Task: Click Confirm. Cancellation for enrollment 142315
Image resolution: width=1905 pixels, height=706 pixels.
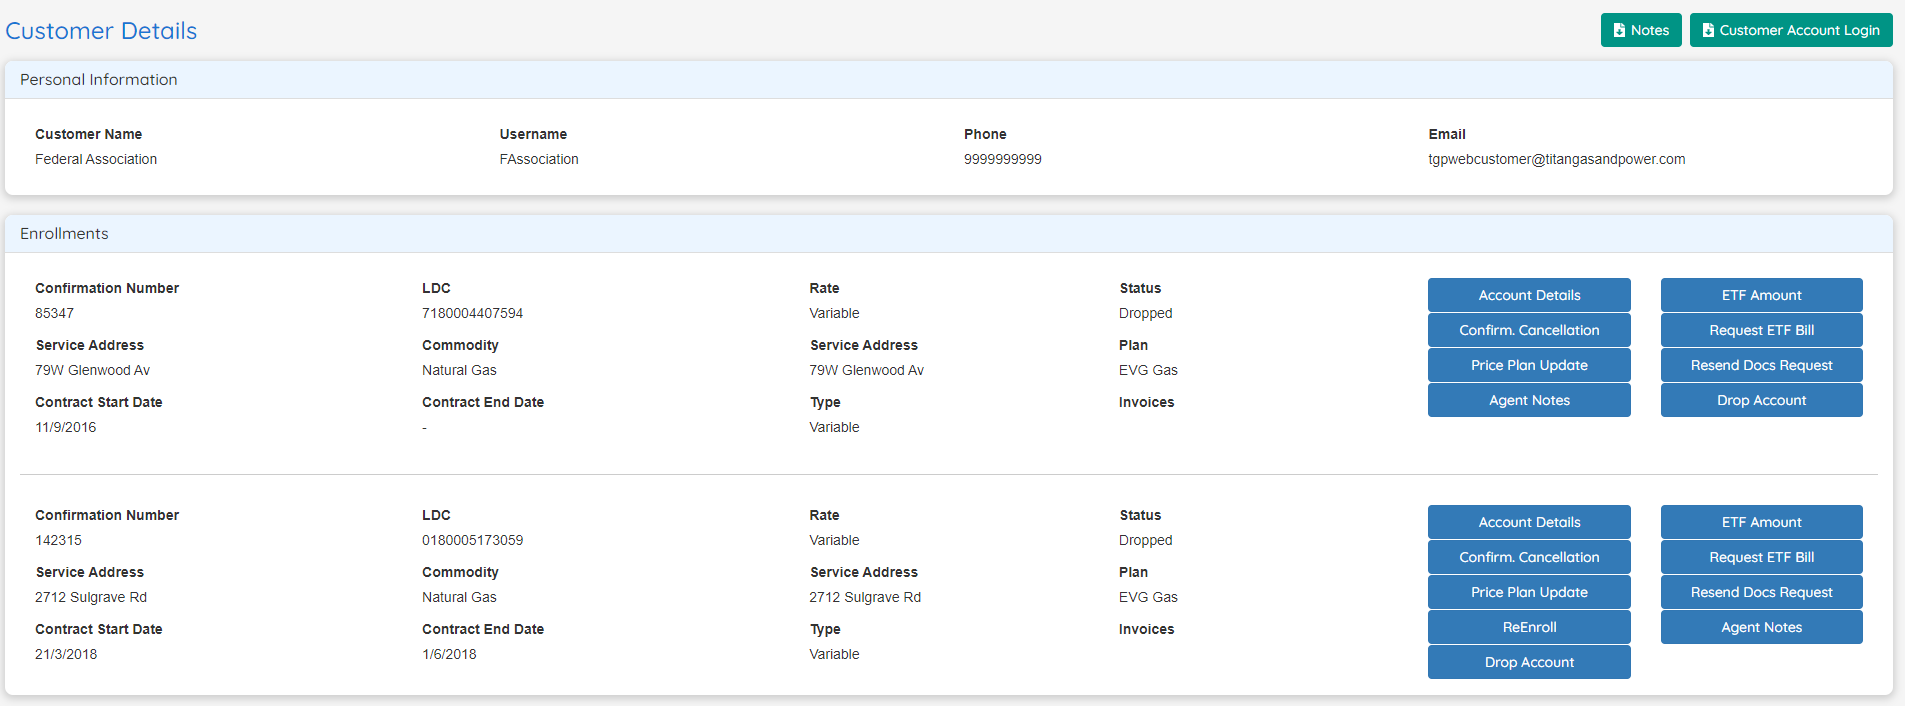Action: pyautogui.click(x=1529, y=557)
